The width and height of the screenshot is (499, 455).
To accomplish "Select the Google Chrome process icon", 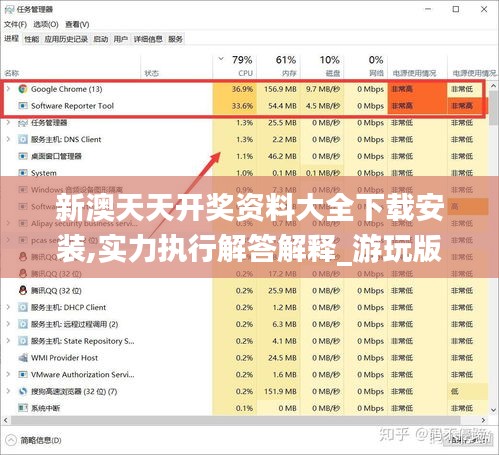I will point(23,89).
